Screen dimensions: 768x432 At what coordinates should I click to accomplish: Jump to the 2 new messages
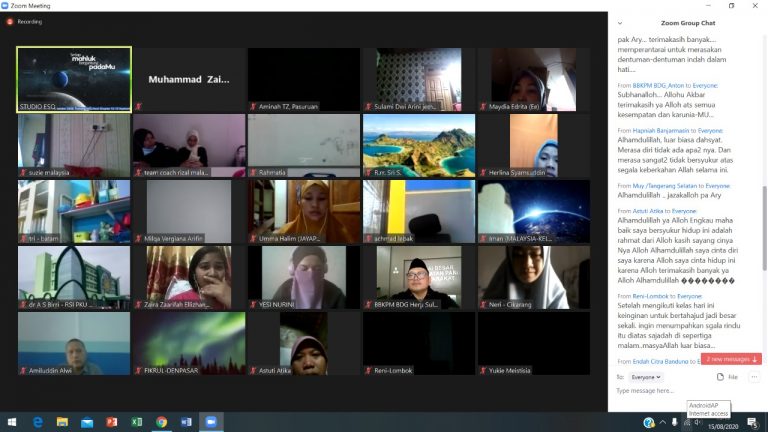[731, 359]
